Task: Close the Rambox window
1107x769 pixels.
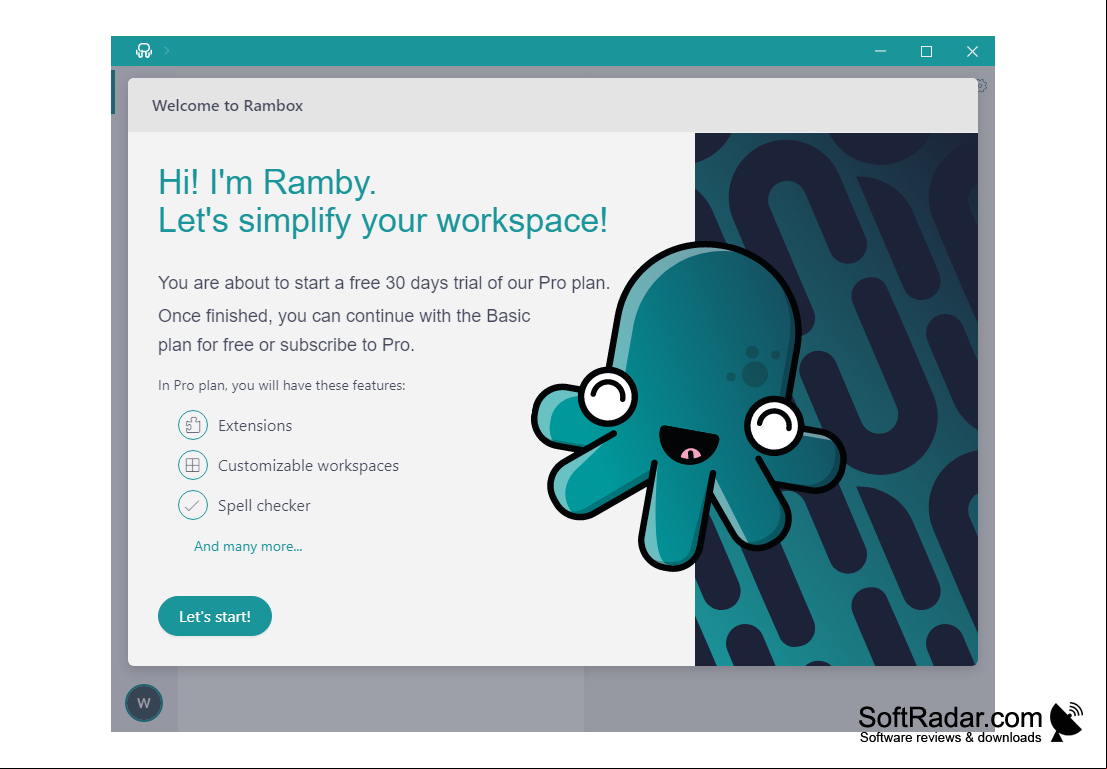Action: 972,51
